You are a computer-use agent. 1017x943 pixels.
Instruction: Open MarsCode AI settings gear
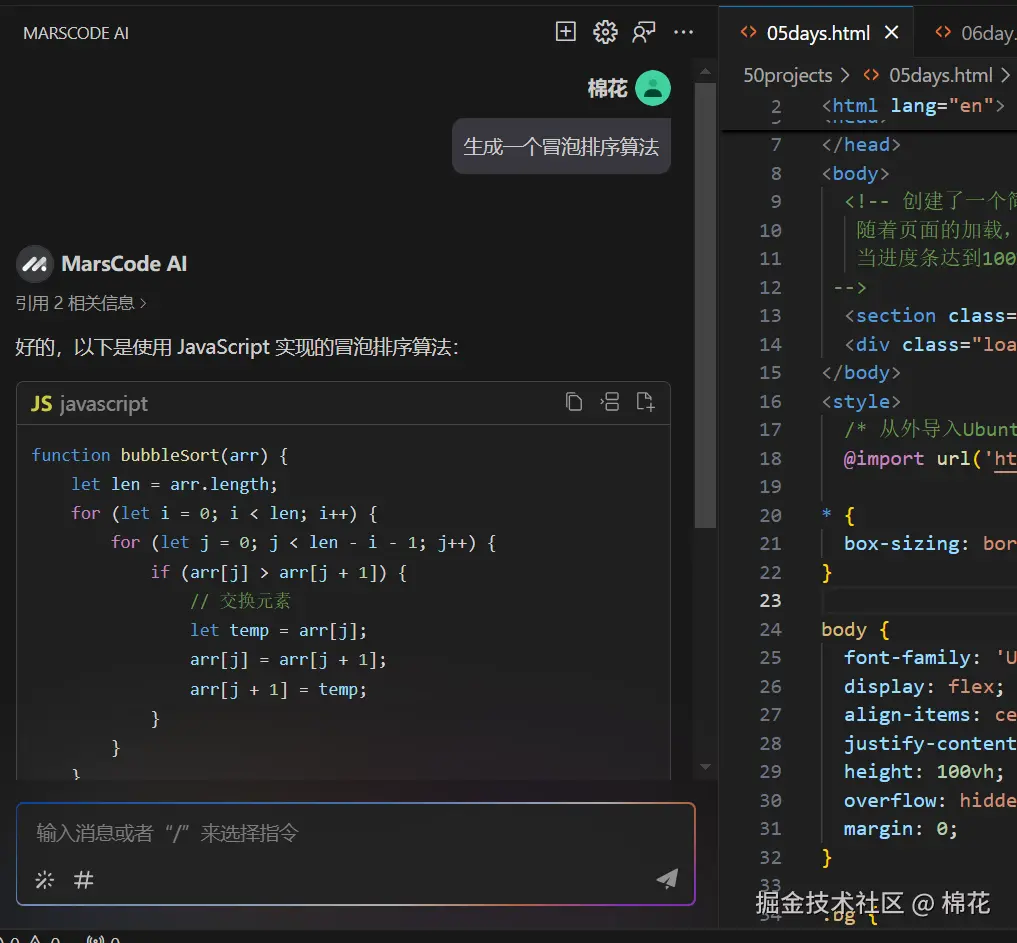tap(605, 31)
